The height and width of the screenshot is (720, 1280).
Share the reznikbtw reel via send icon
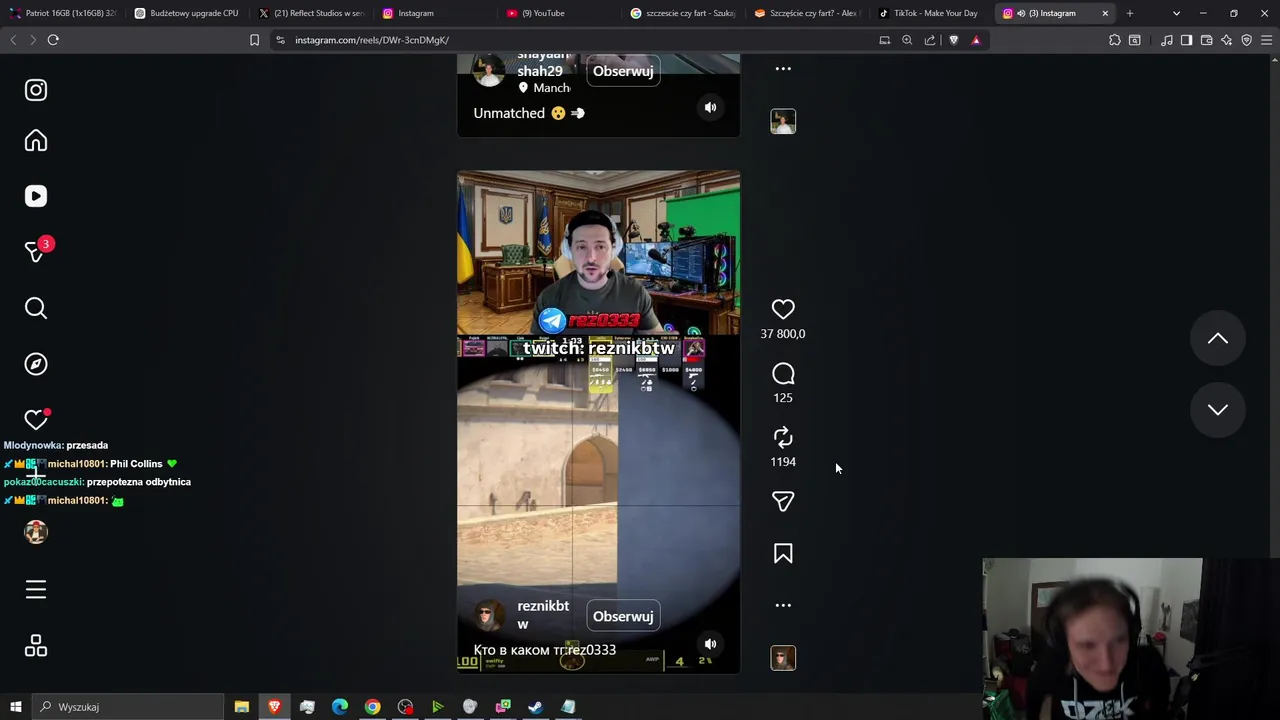pyautogui.click(x=783, y=501)
